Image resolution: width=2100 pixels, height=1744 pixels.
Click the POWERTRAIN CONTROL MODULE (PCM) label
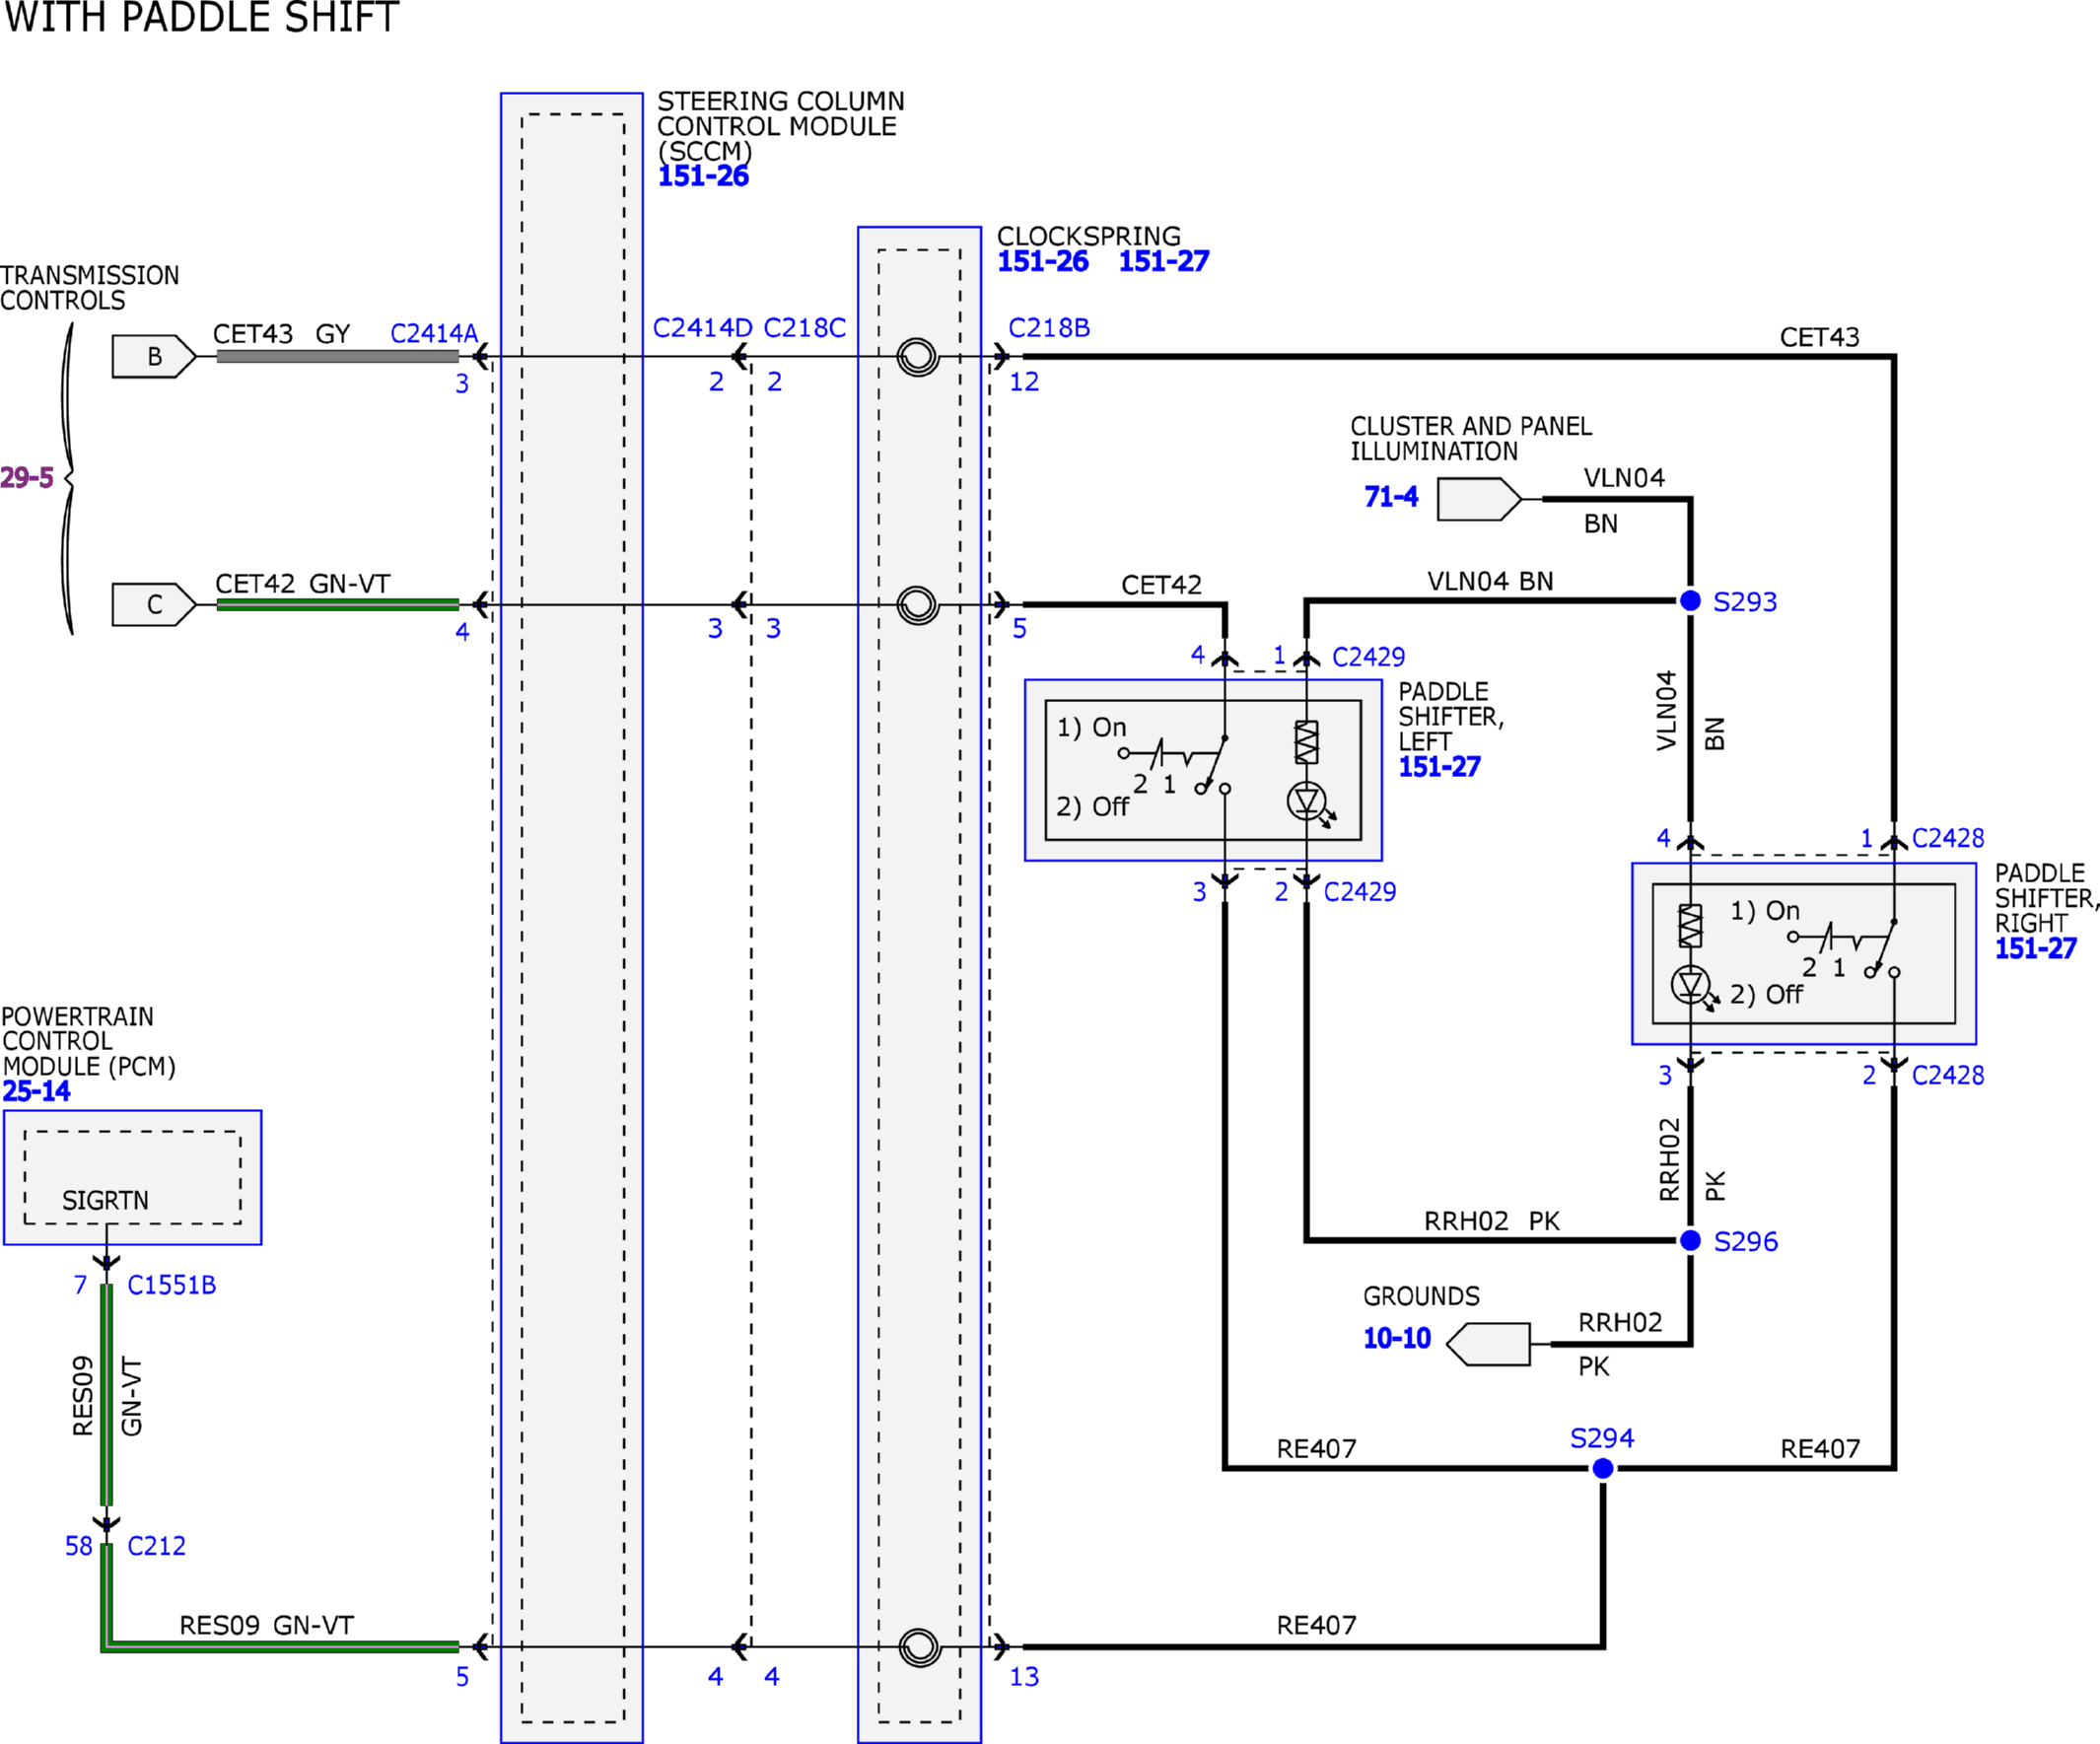pyautogui.click(x=89, y=1041)
